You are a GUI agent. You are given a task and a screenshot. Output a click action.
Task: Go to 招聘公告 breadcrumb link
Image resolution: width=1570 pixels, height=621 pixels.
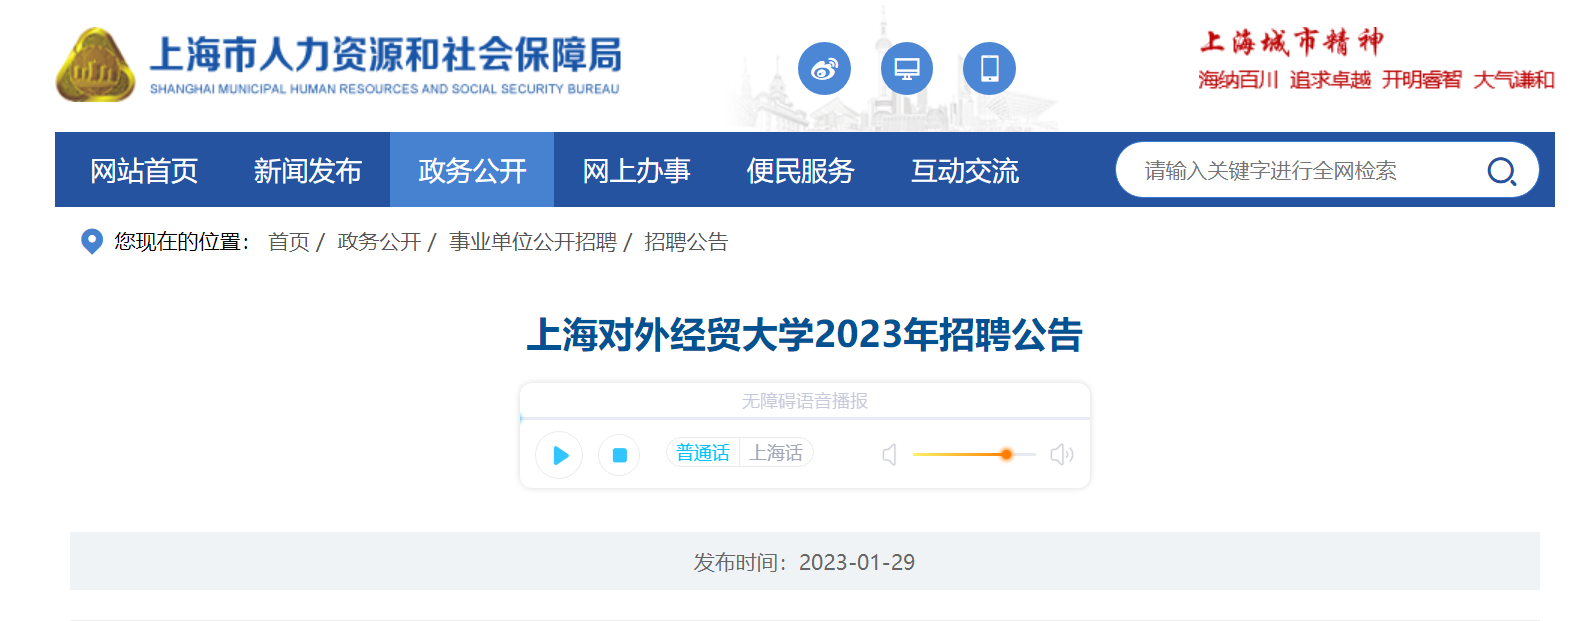tap(686, 242)
